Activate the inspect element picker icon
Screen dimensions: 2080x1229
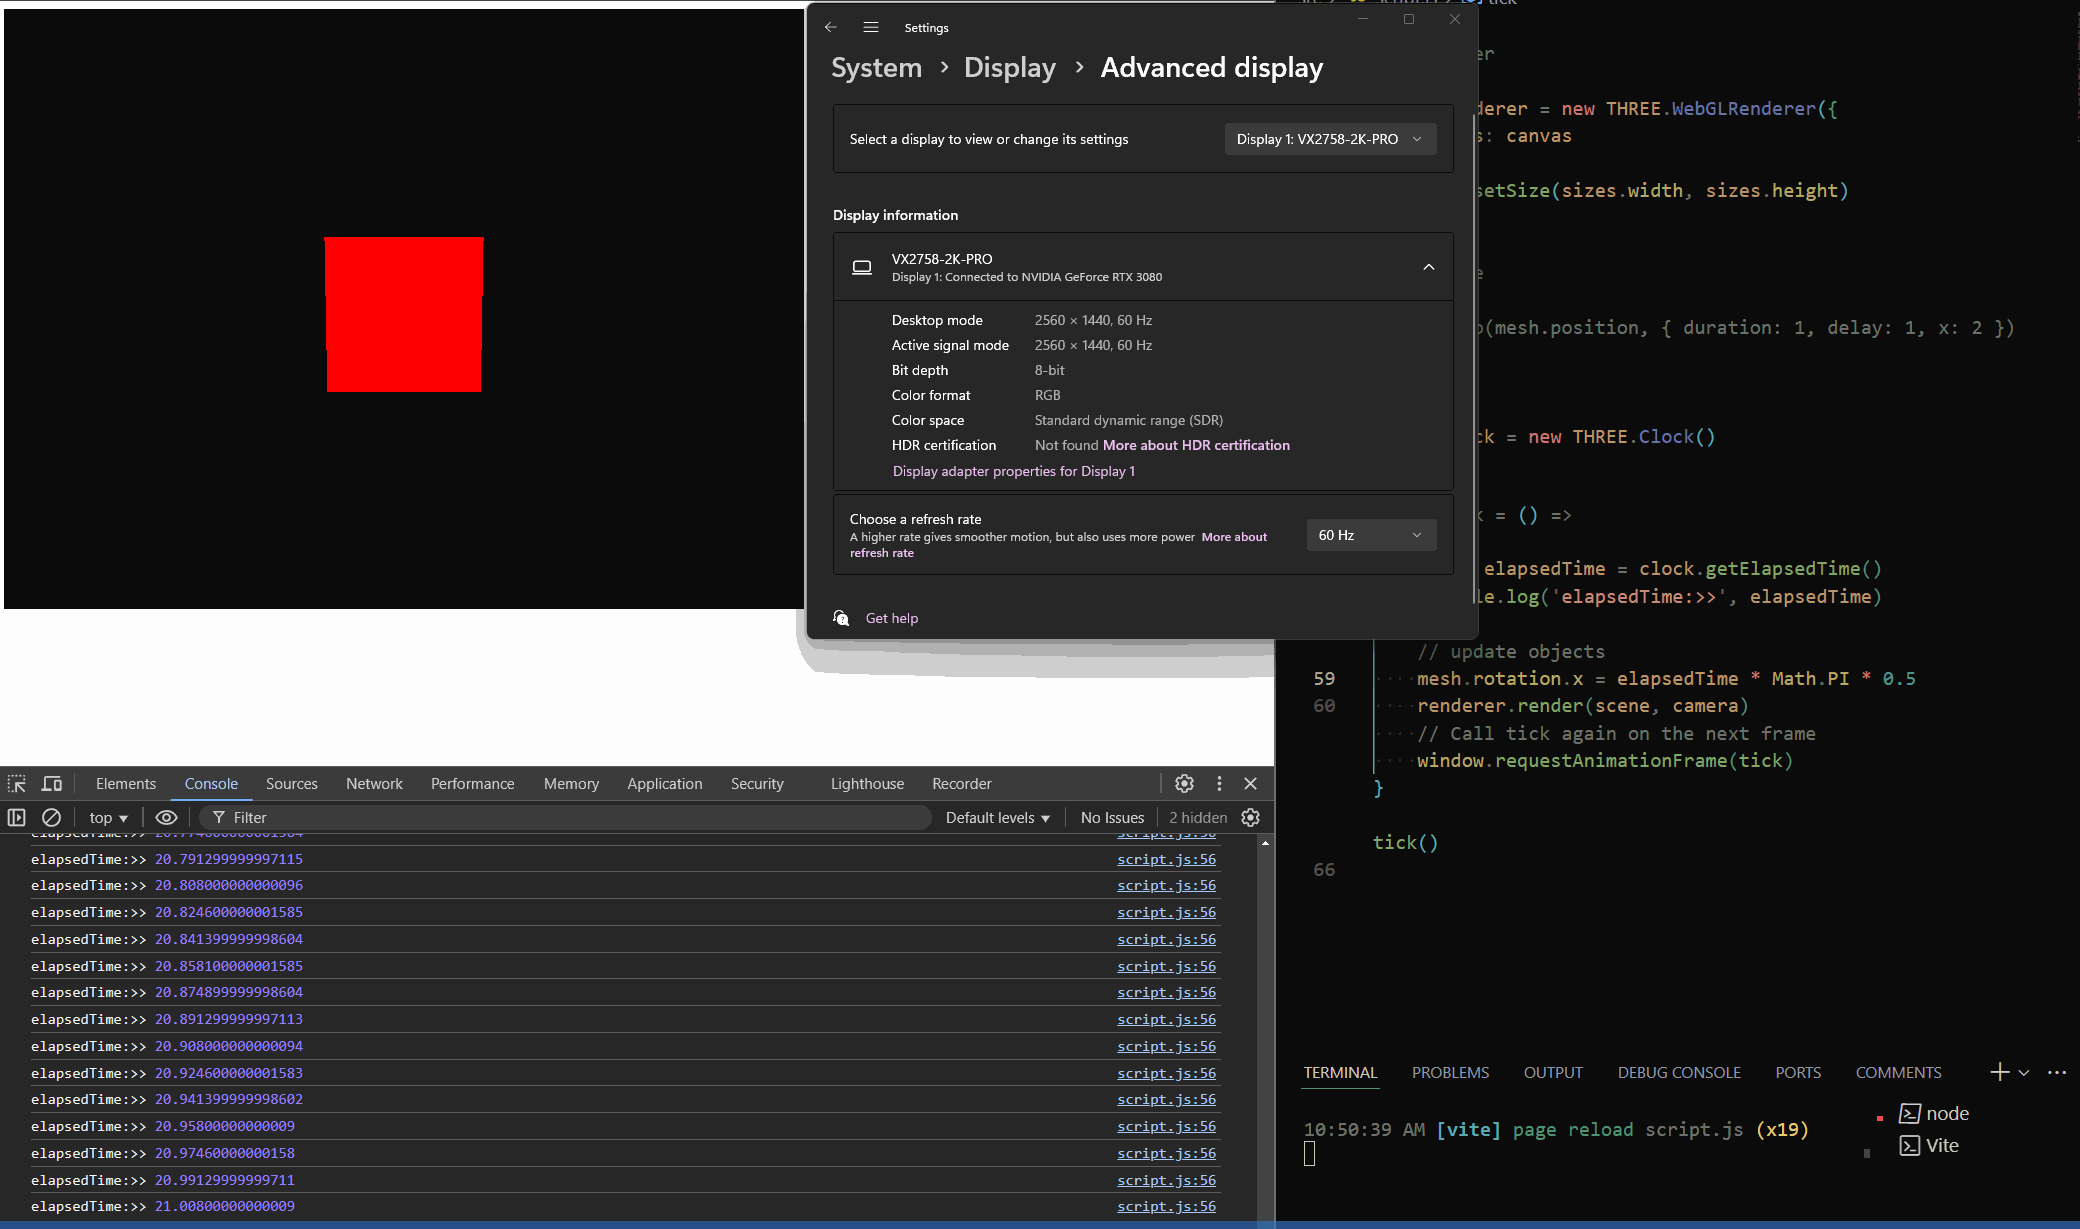click(x=17, y=784)
